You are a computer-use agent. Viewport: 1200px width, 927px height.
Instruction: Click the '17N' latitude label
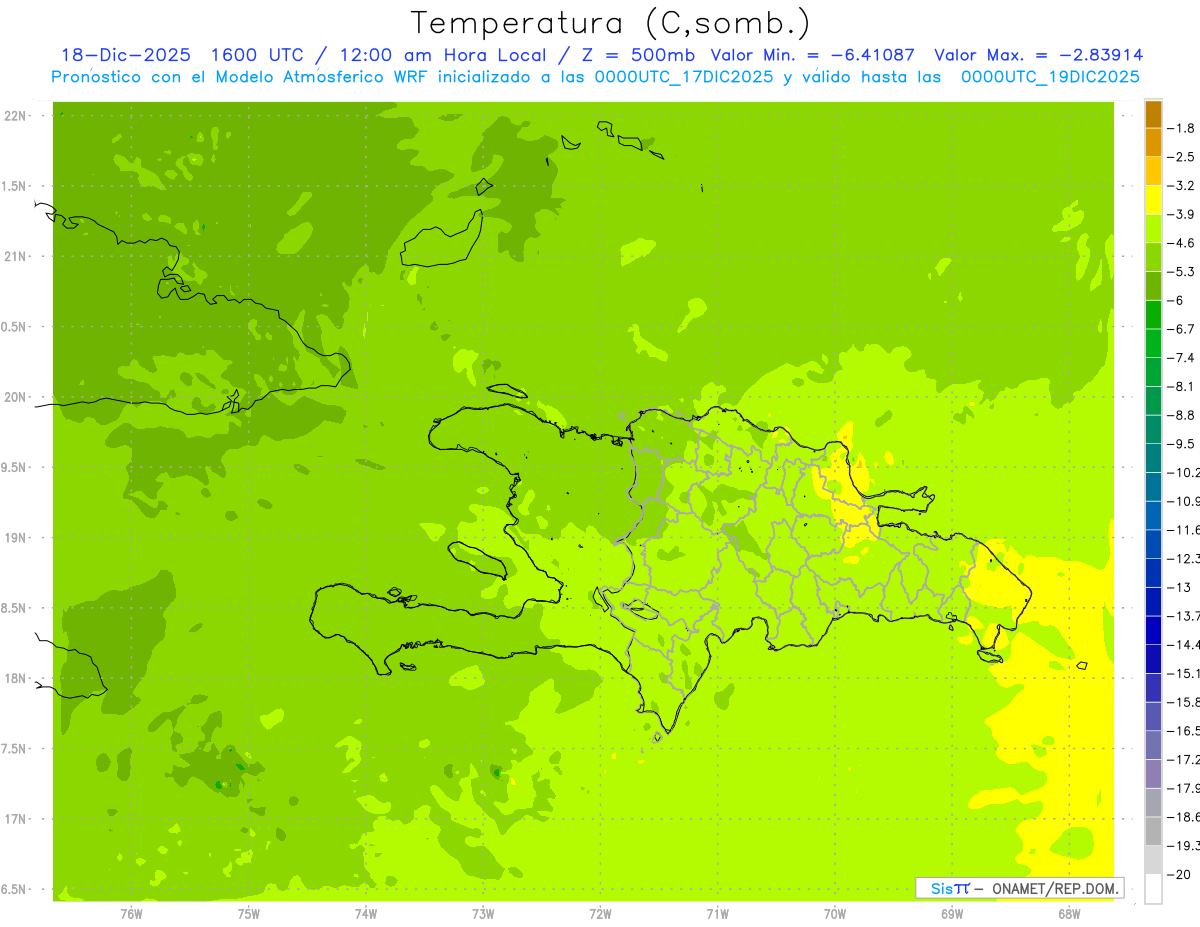(17, 819)
